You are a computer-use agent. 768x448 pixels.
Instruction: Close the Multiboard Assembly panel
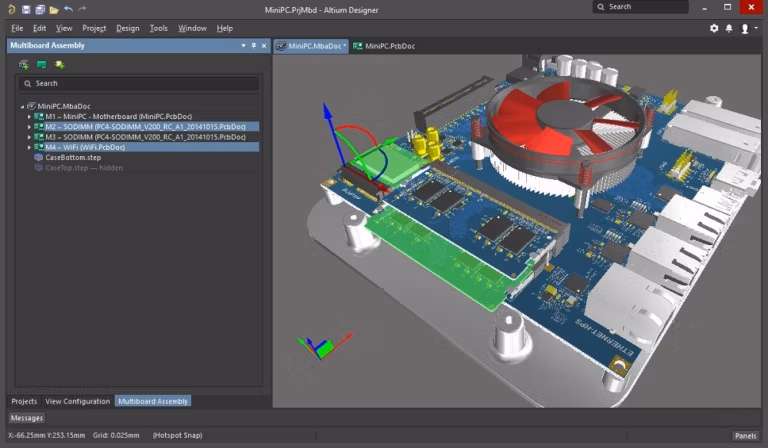coord(264,46)
